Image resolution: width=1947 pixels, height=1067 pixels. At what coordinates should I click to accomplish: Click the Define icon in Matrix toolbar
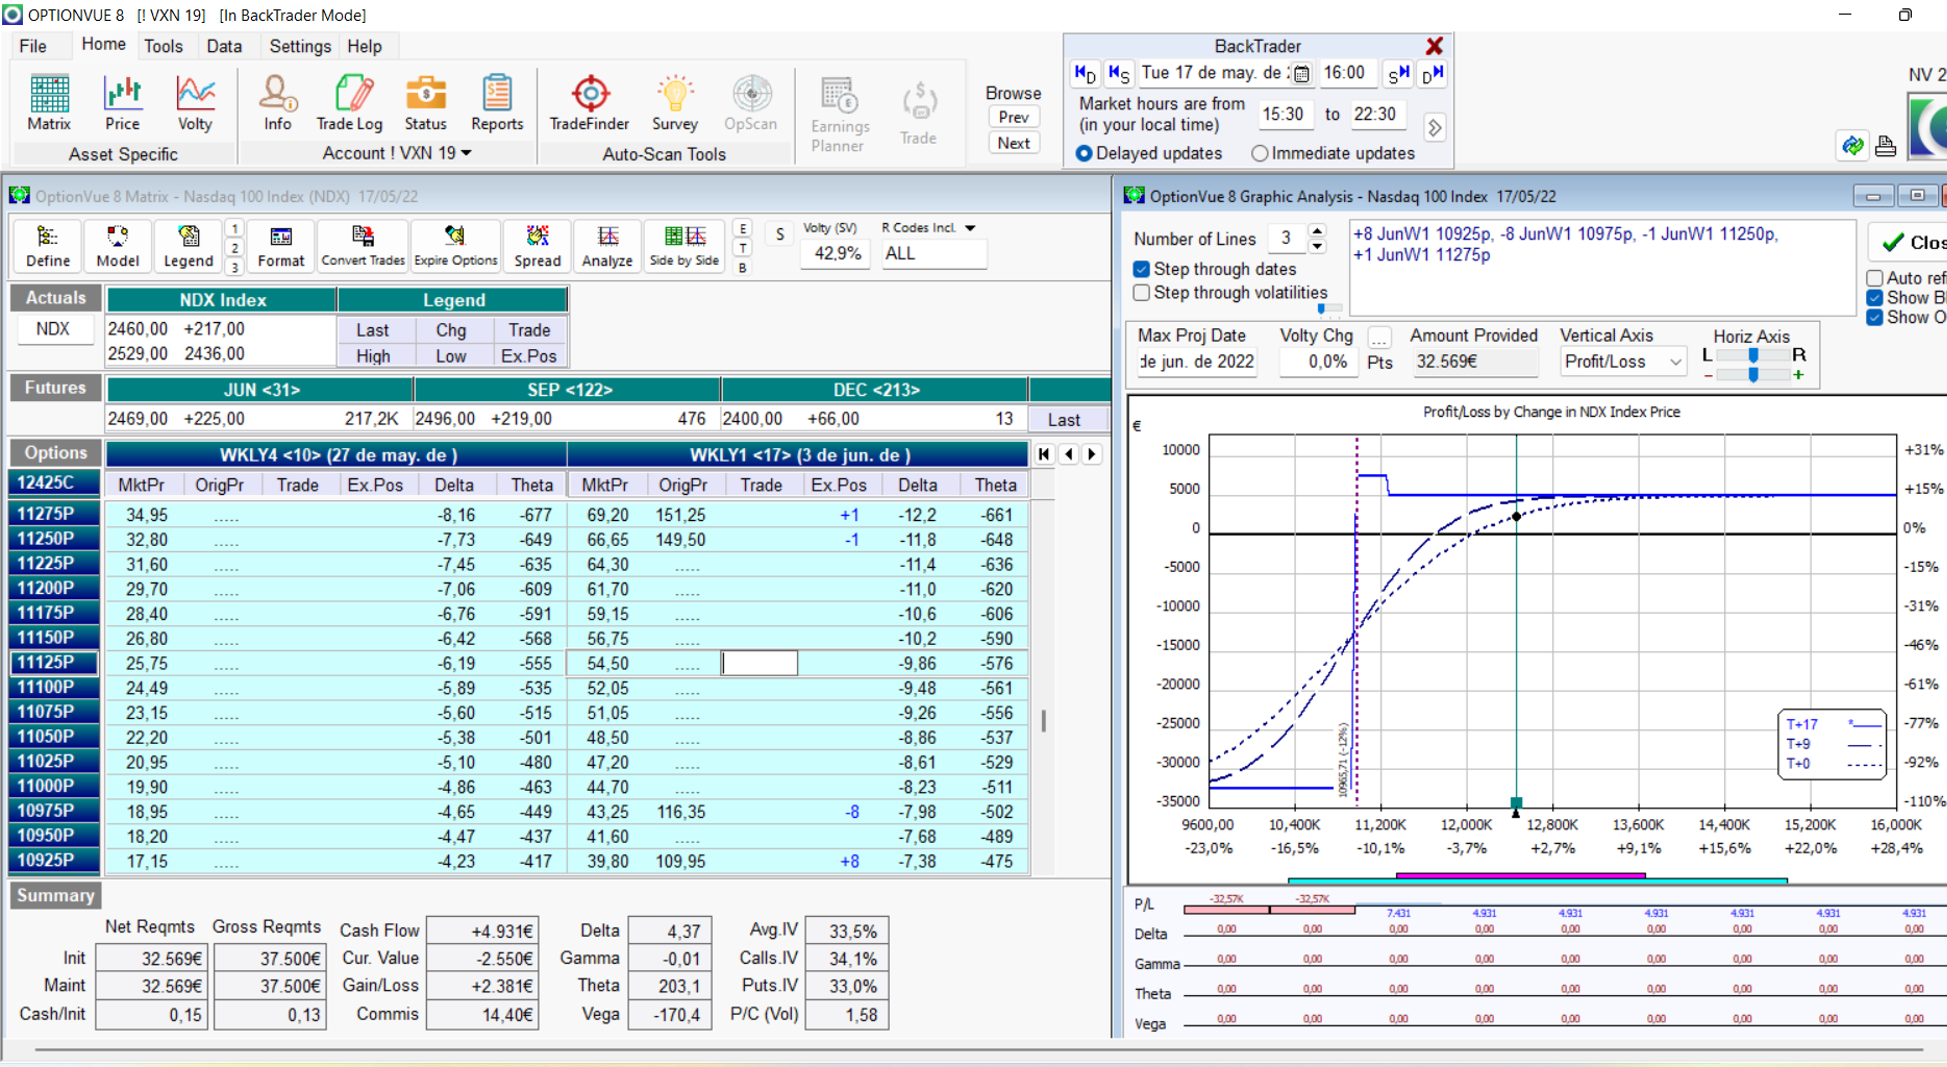[x=48, y=246]
